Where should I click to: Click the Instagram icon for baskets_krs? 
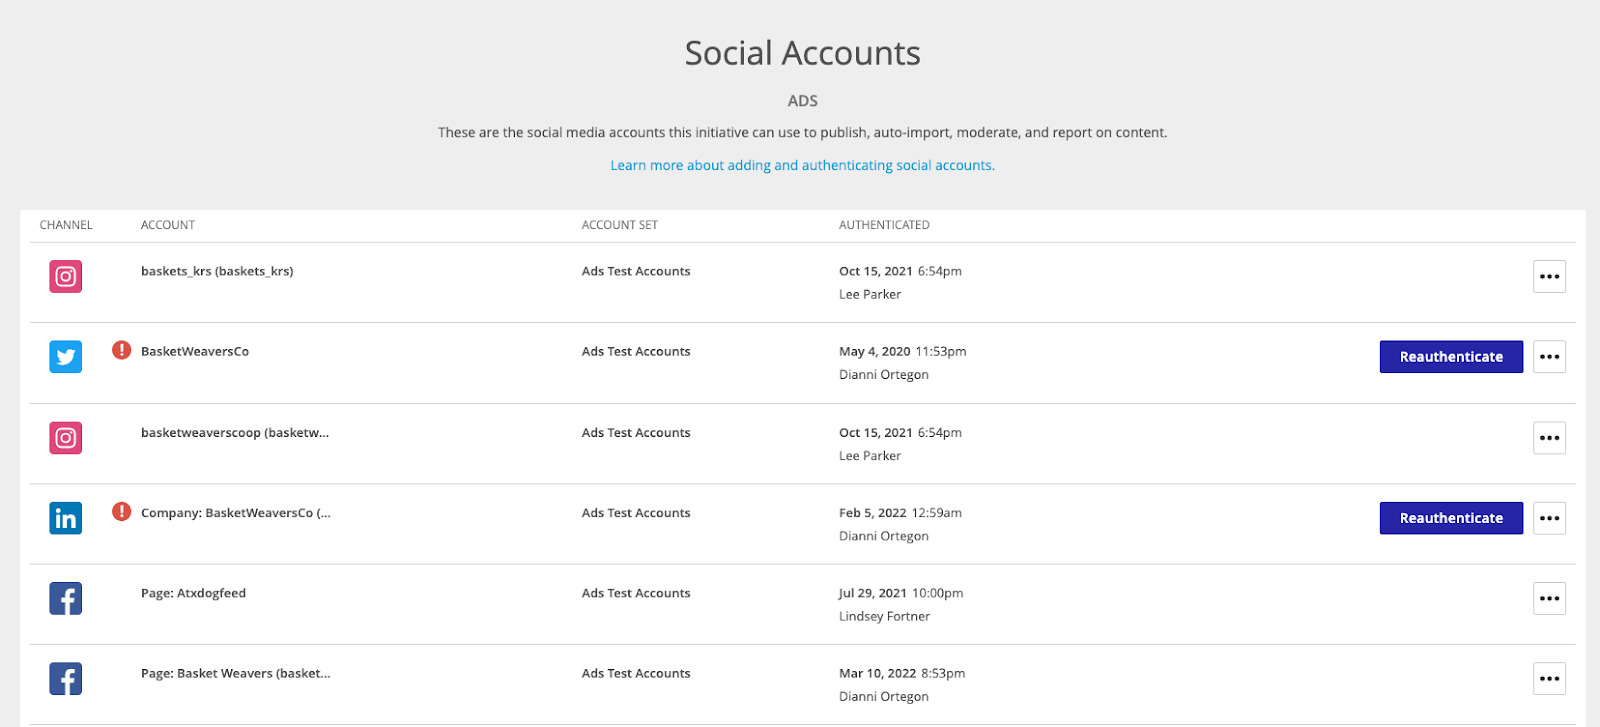[65, 276]
